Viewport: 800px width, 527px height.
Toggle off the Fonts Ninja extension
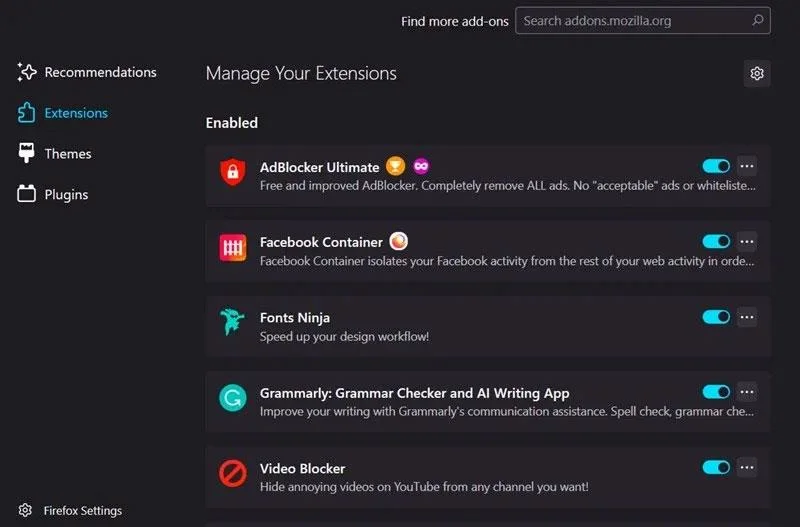pyautogui.click(x=716, y=317)
